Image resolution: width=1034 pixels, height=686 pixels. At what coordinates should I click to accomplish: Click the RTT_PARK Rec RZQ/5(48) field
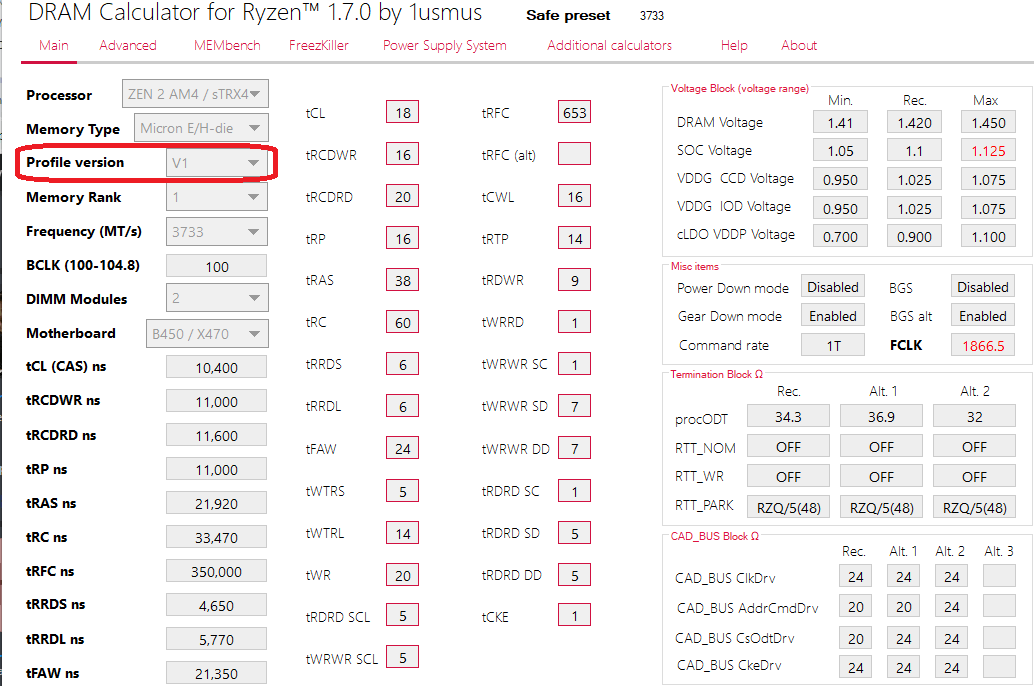coord(788,507)
